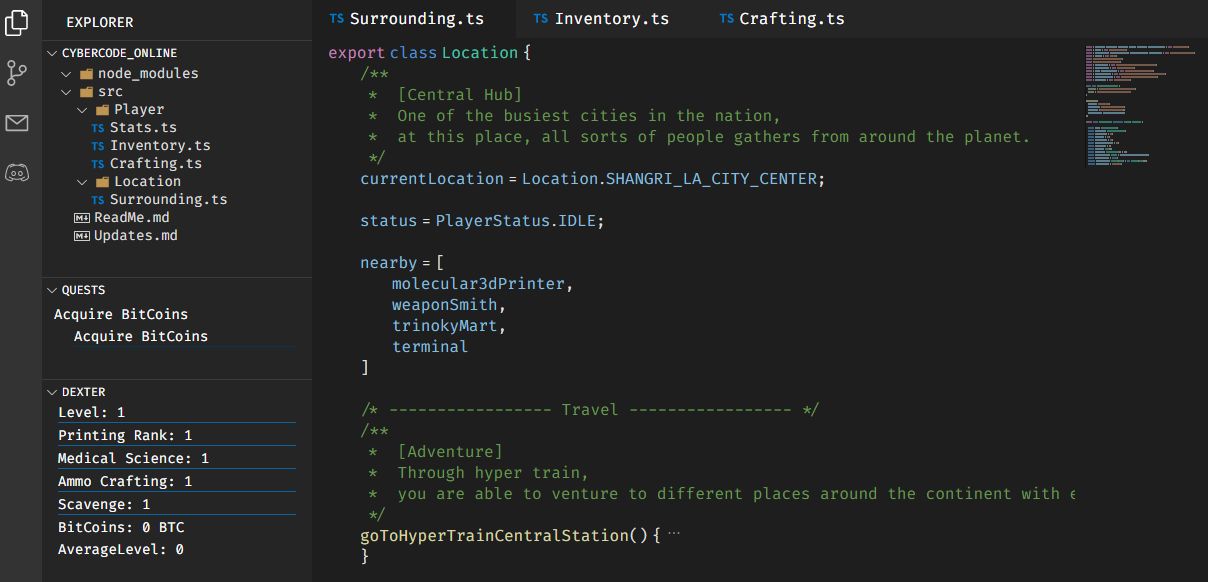Collapse the Location folder in tree
This screenshot has height=582, width=1208.
[83, 182]
